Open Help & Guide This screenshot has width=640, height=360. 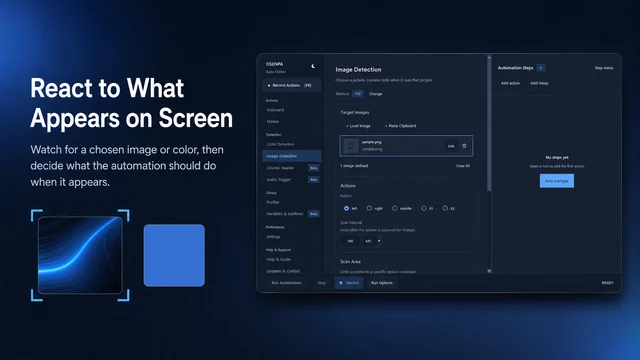pyautogui.click(x=278, y=259)
